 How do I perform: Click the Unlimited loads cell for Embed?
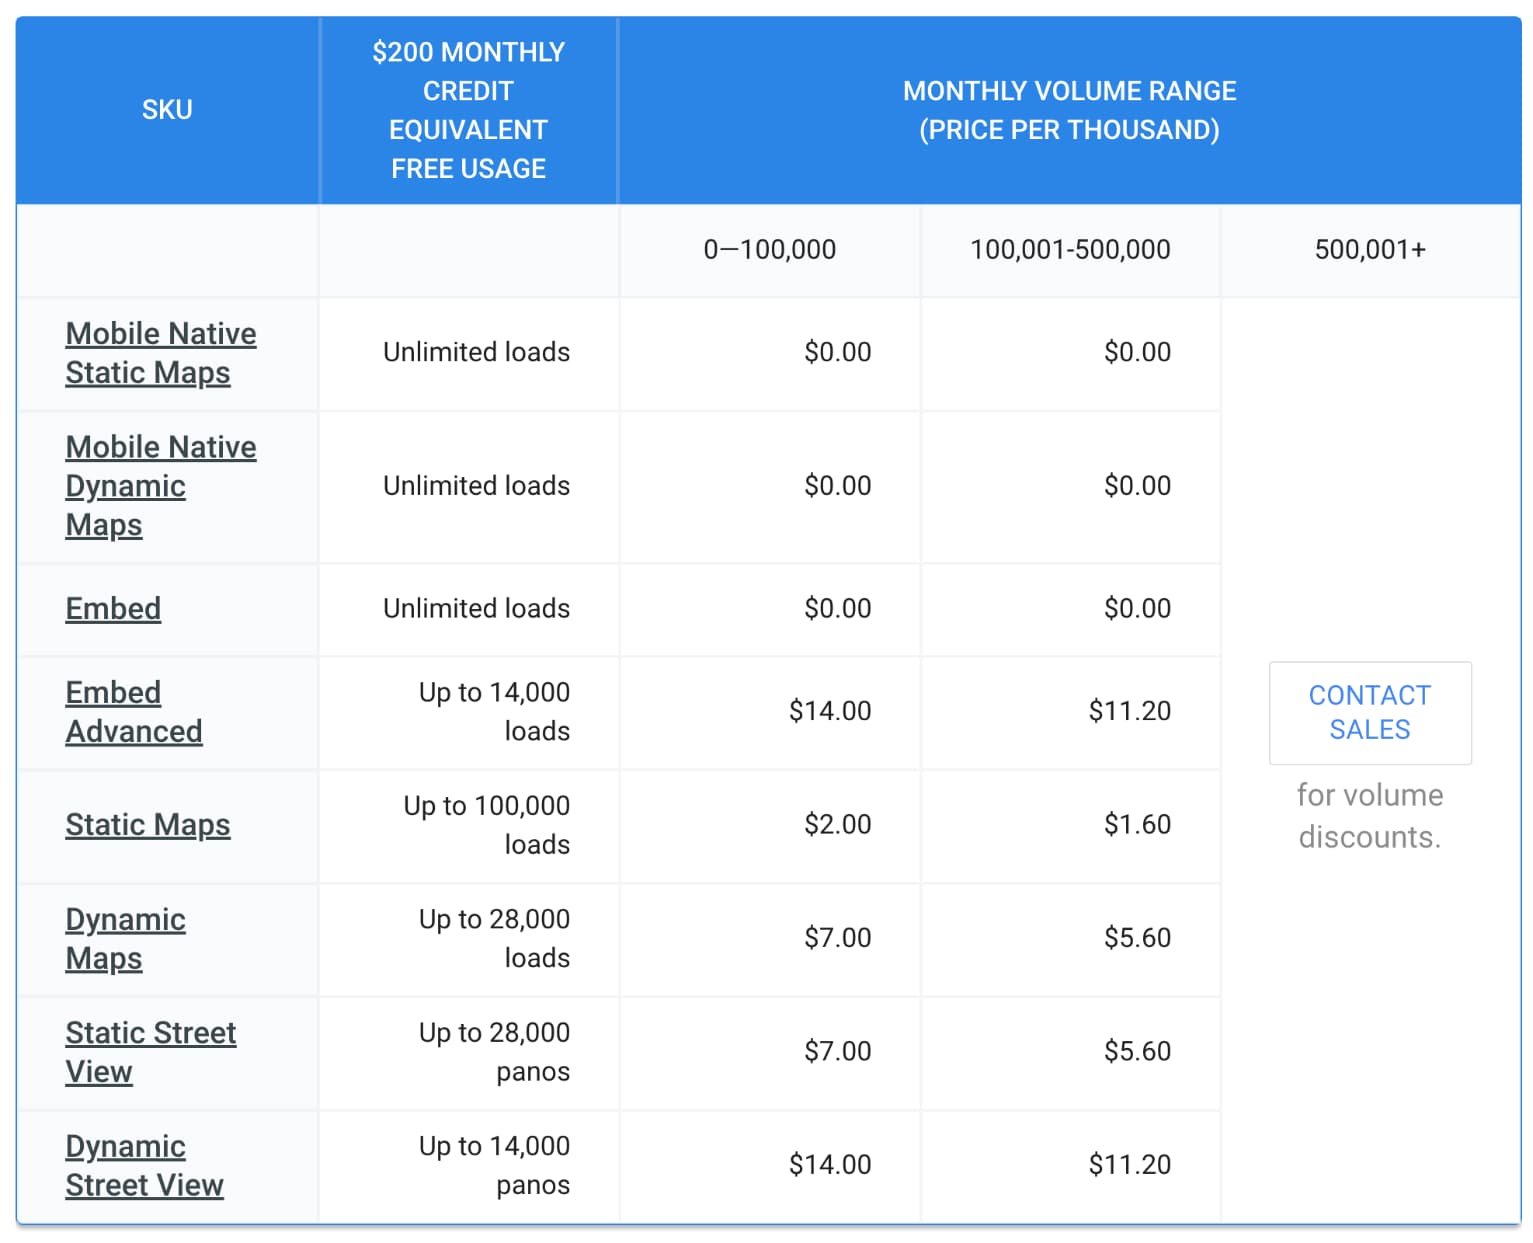coord(475,609)
